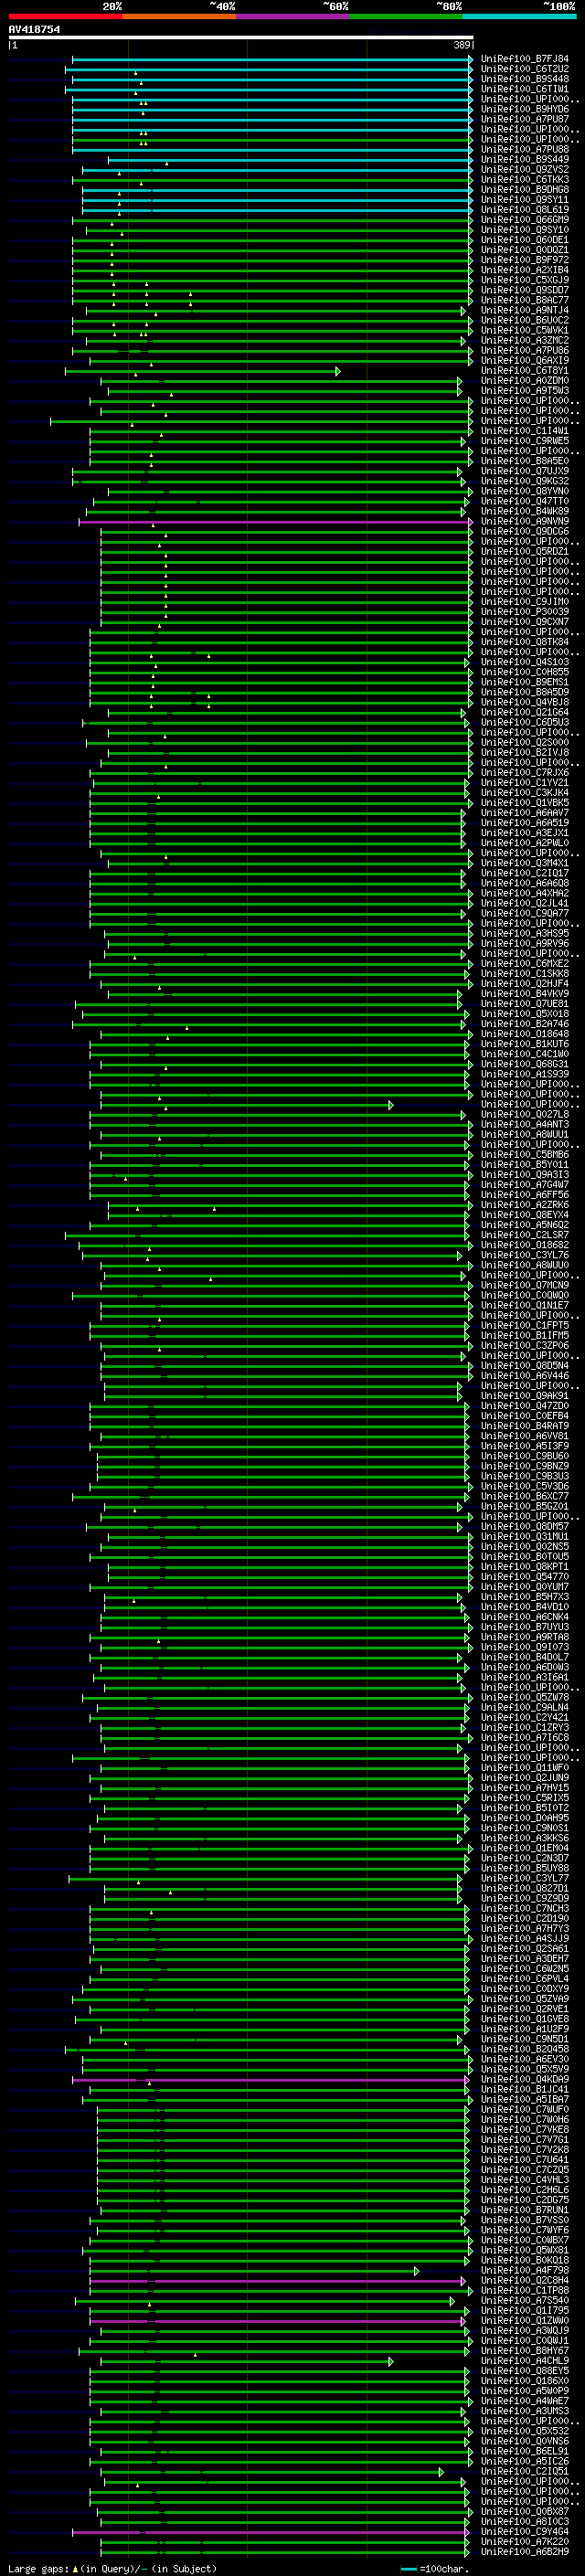Screen dimensions: 585x2576
Task: Select hit label UniRef100_Q9A3I3
Action: [x=525, y=1174]
